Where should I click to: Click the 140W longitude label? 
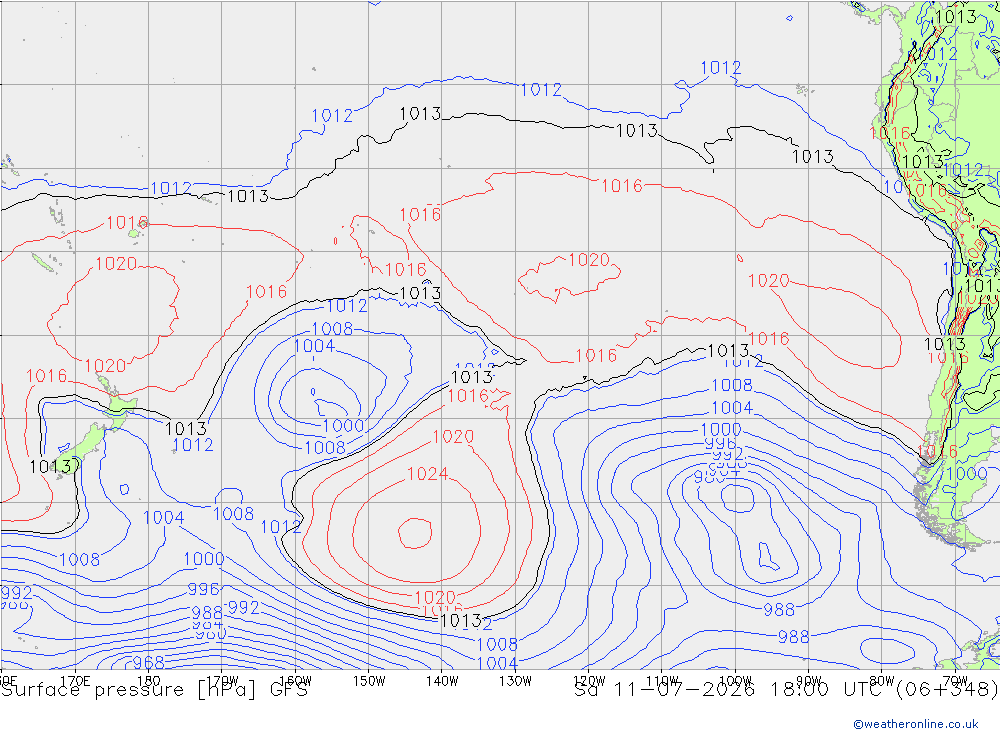click(442, 681)
